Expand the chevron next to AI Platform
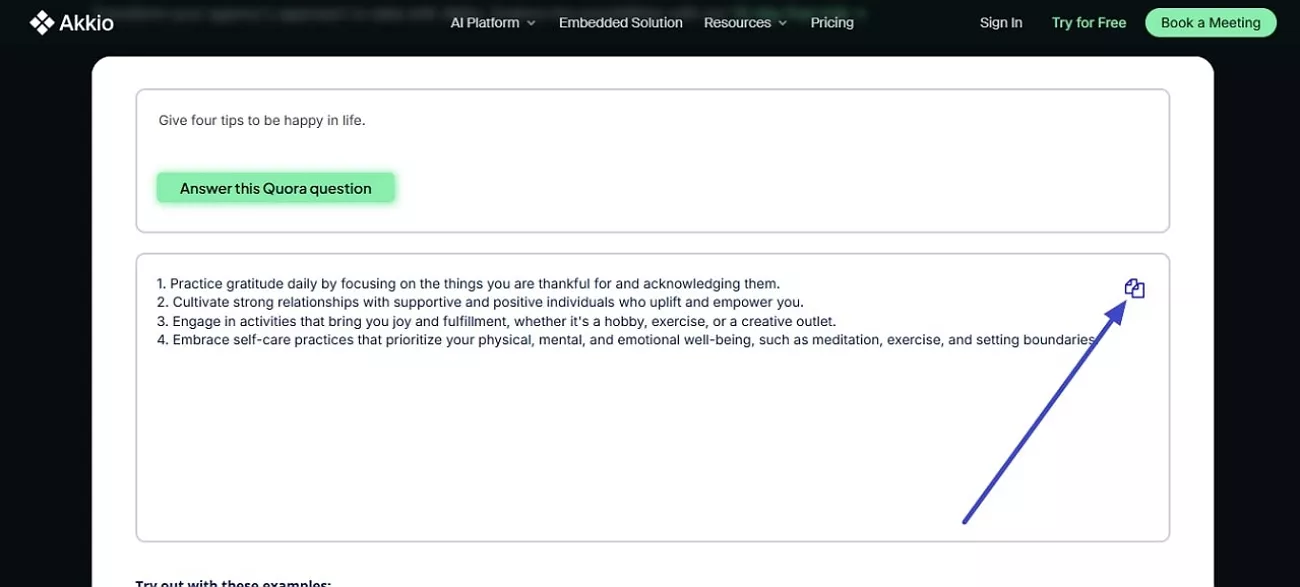Screen dimensions: 1300x587 pyautogui.click(x=531, y=23)
